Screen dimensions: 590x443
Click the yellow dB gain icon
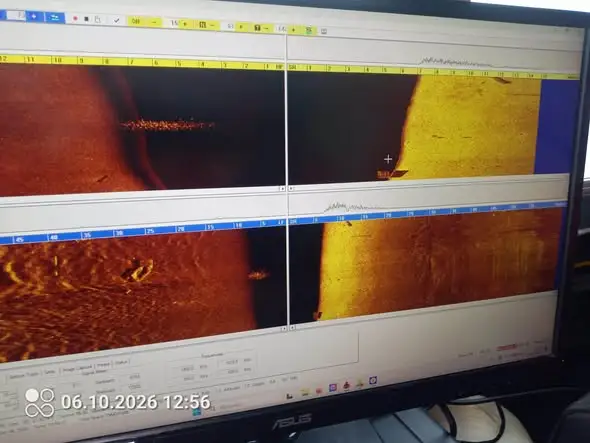136,21
